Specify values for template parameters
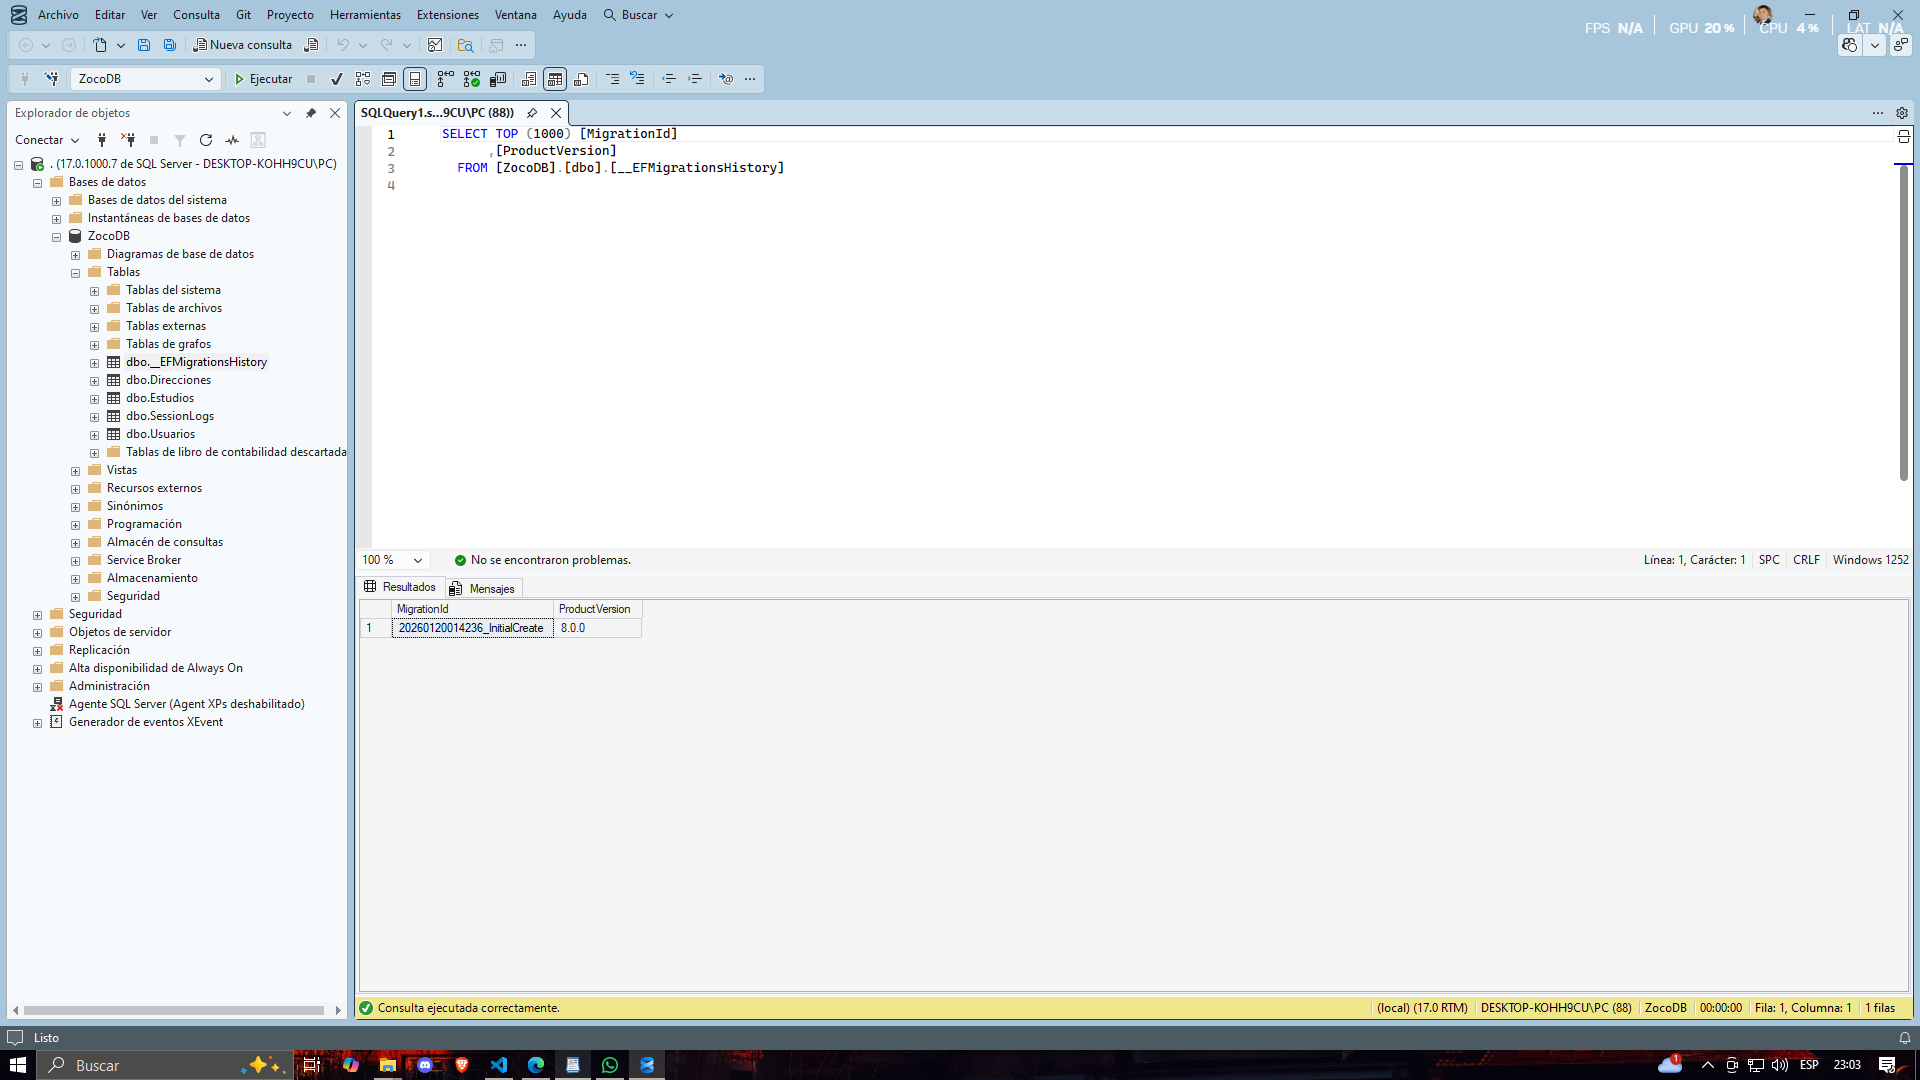 tap(726, 79)
